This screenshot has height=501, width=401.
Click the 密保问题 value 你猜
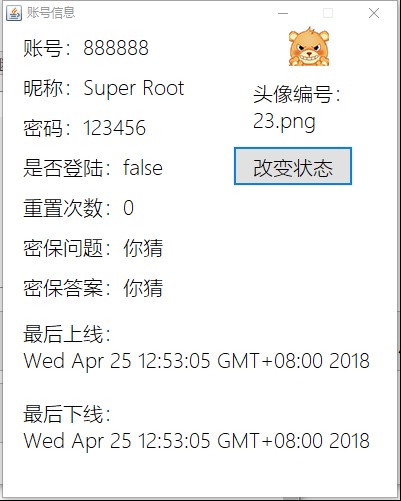pyautogui.click(x=143, y=248)
